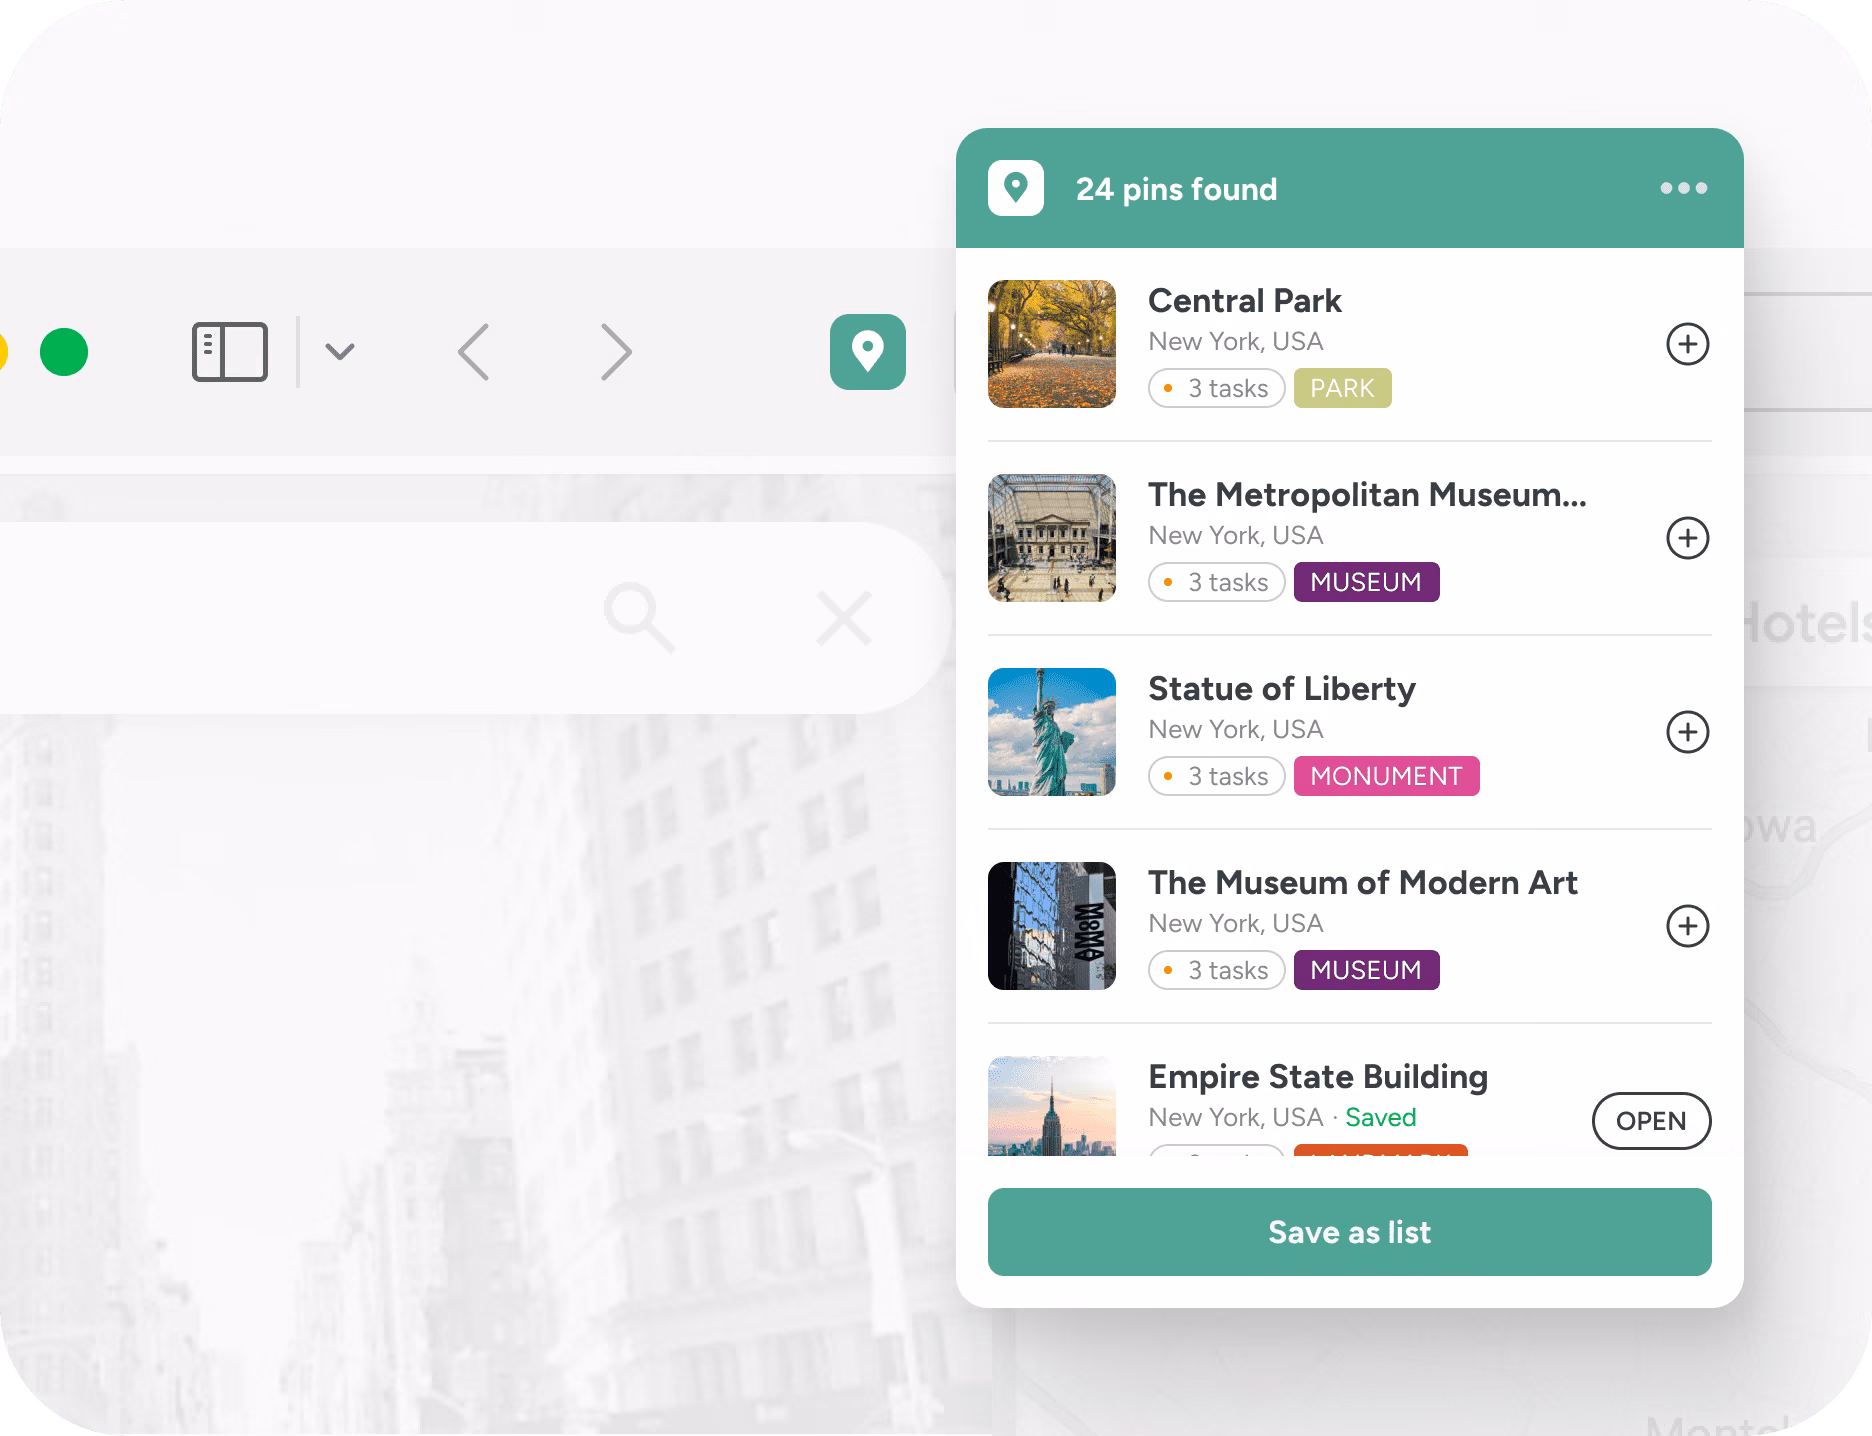Click the 'Central Park' title
1872x1436 pixels.
pyautogui.click(x=1245, y=301)
